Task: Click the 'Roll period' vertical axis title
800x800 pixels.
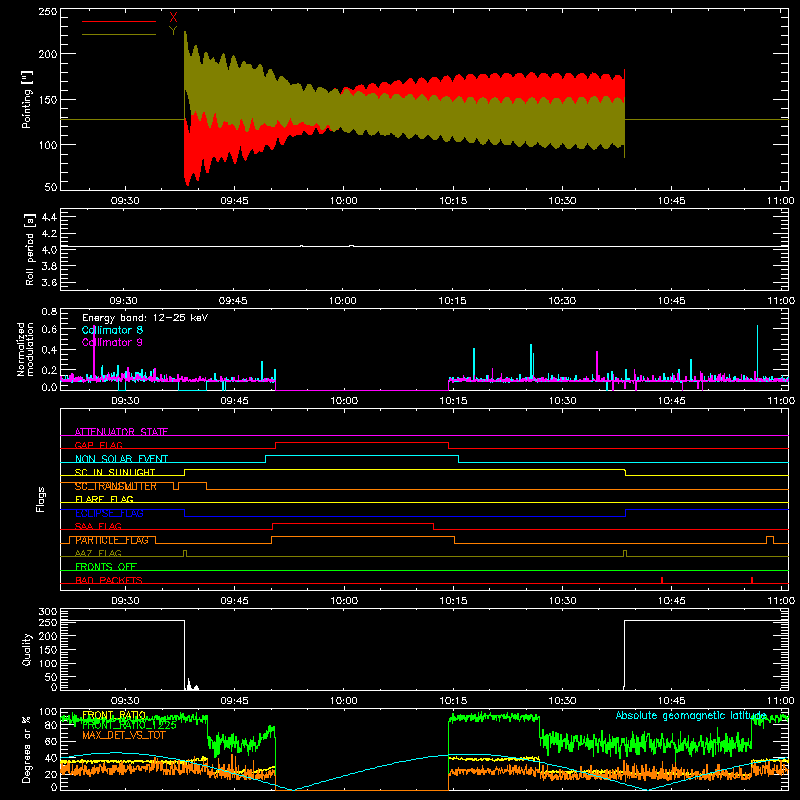Action: (x=30, y=249)
